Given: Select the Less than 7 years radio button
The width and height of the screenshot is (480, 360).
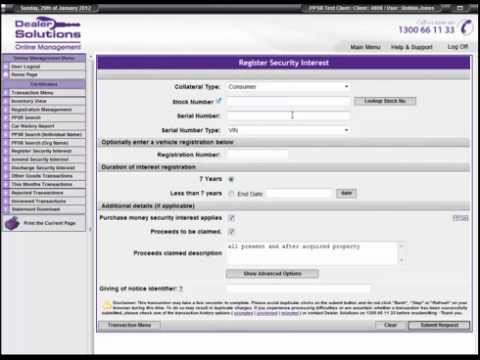Looking at the screenshot, I should pos(231,194).
